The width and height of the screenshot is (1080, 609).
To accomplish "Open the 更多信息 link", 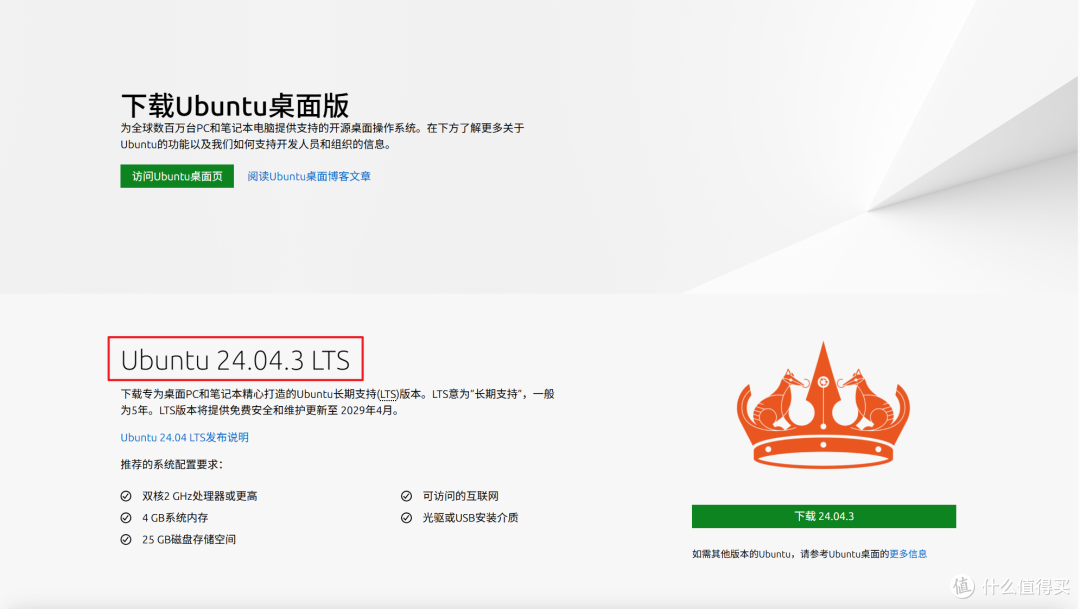I will coord(908,554).
